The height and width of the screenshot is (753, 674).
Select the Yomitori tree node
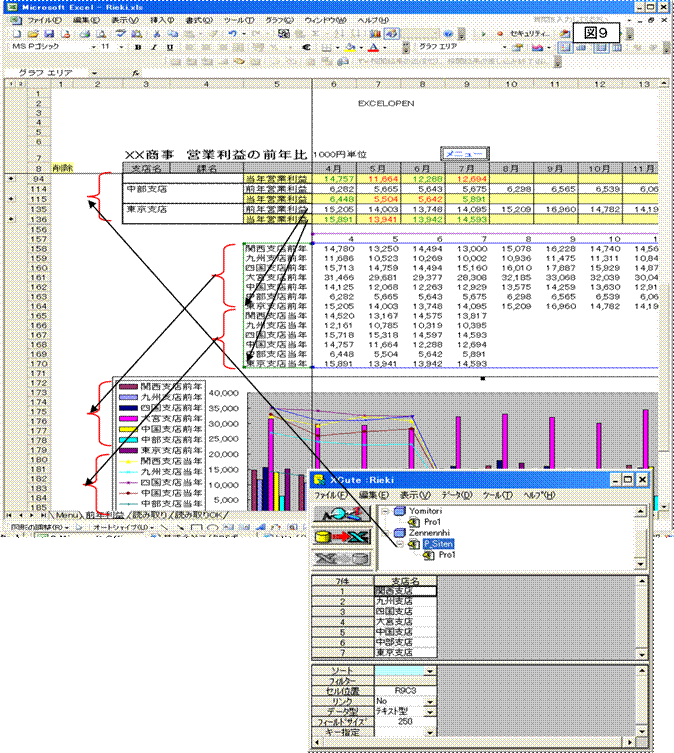coord(425,511)
